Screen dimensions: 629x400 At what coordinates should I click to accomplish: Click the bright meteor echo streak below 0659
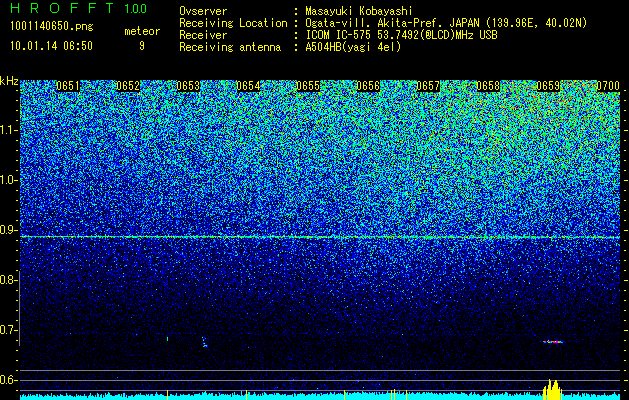tap(553, 342)
